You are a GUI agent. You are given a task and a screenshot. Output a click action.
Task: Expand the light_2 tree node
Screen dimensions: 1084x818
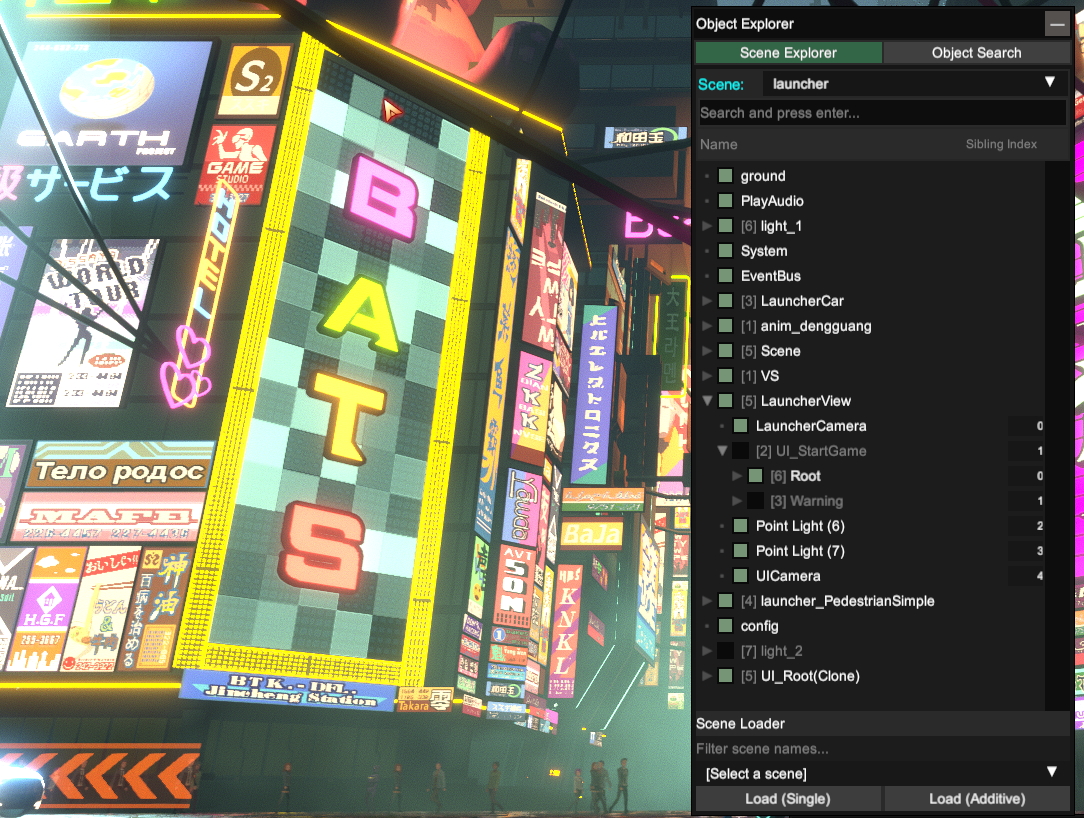(707, 651)
